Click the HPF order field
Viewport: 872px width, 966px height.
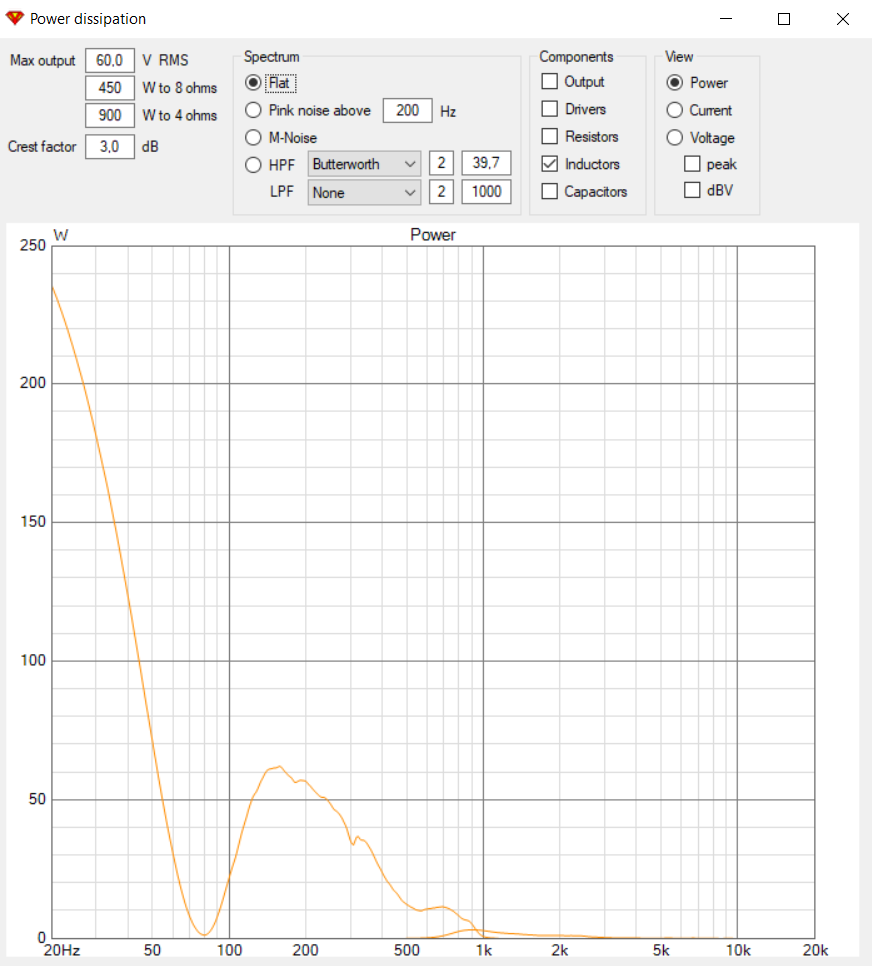441,163
